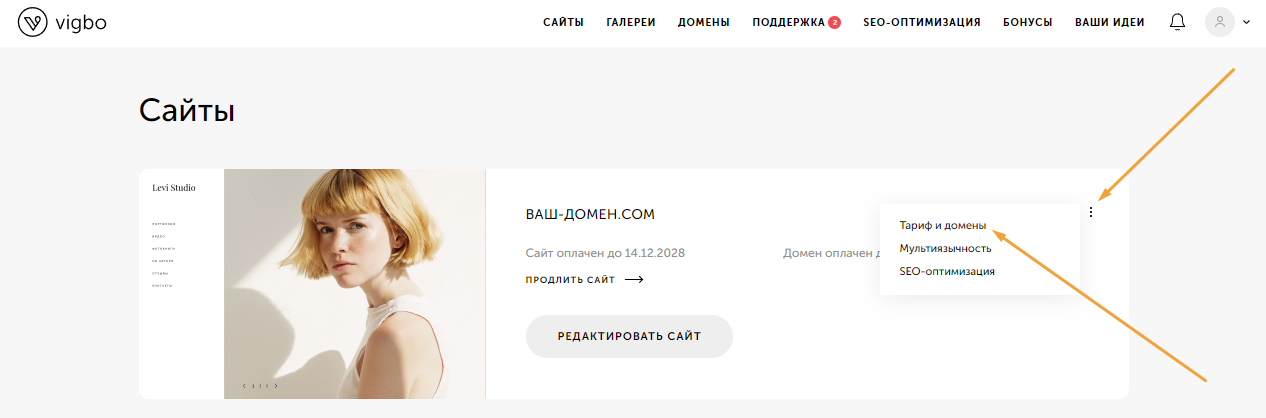Open the Домены navigation item
The image size is (1266, 418).
[704, 22]
